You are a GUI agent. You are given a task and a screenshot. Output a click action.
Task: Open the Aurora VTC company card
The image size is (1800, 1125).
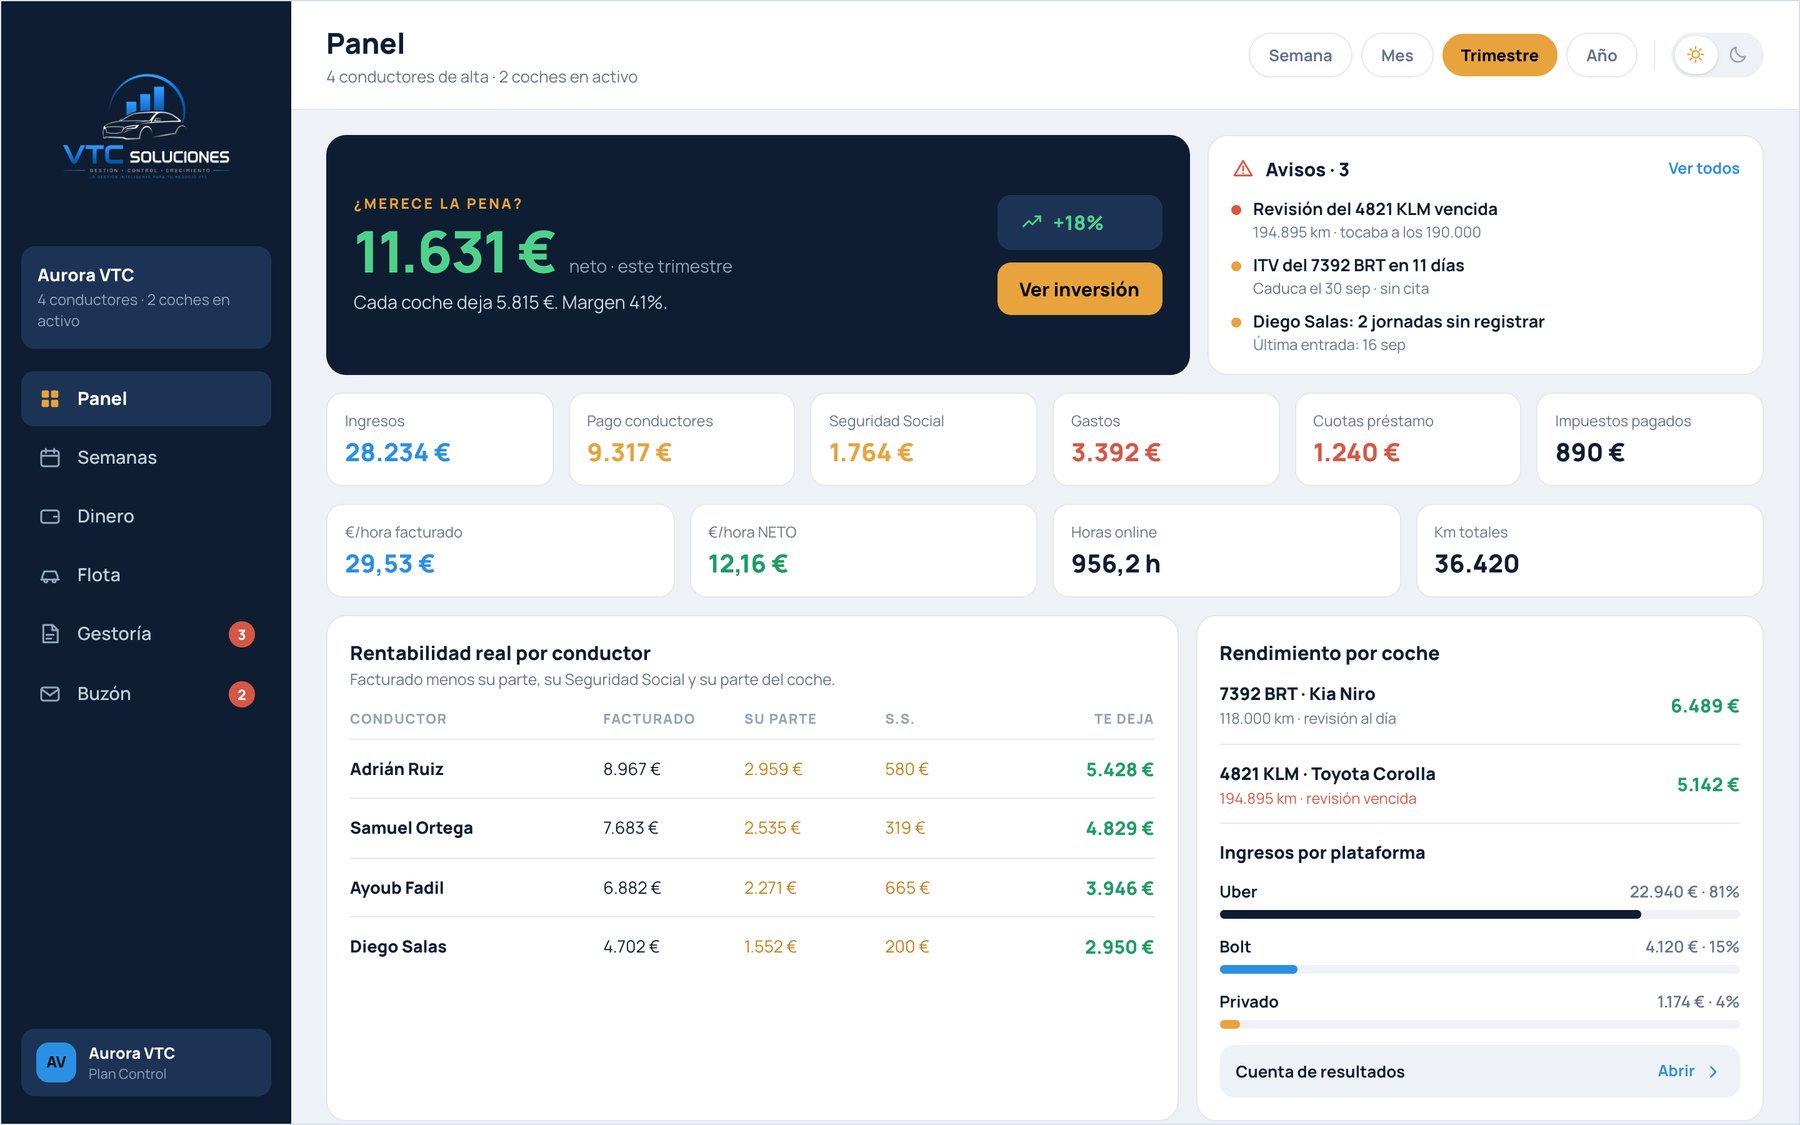146,297
